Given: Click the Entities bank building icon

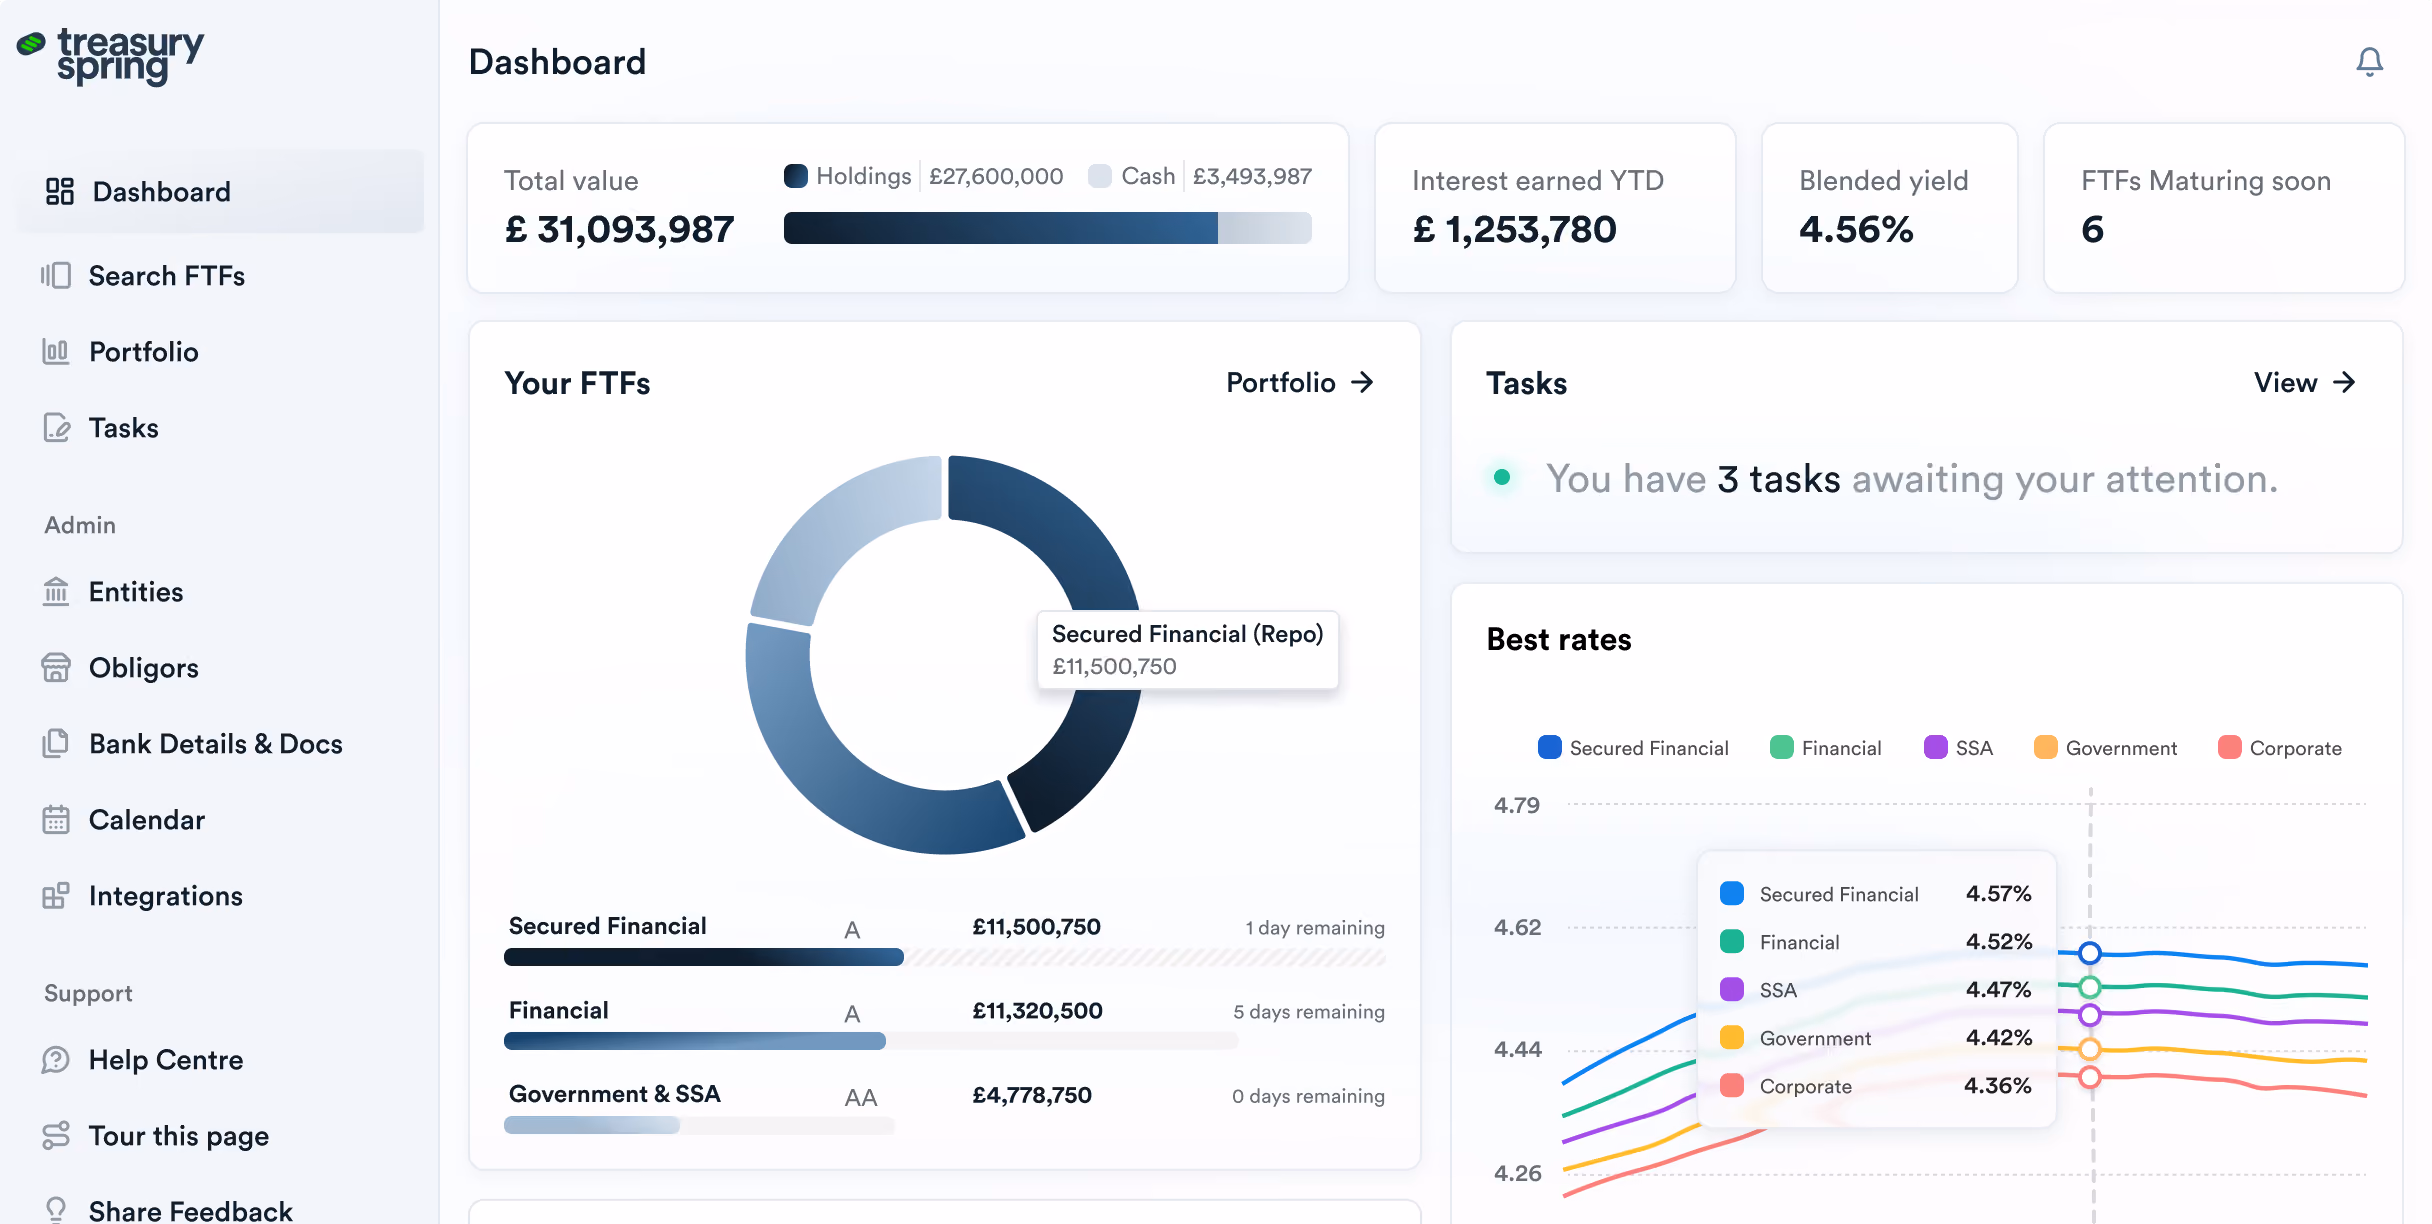Looking at the screenshot, I should (56, 591).
